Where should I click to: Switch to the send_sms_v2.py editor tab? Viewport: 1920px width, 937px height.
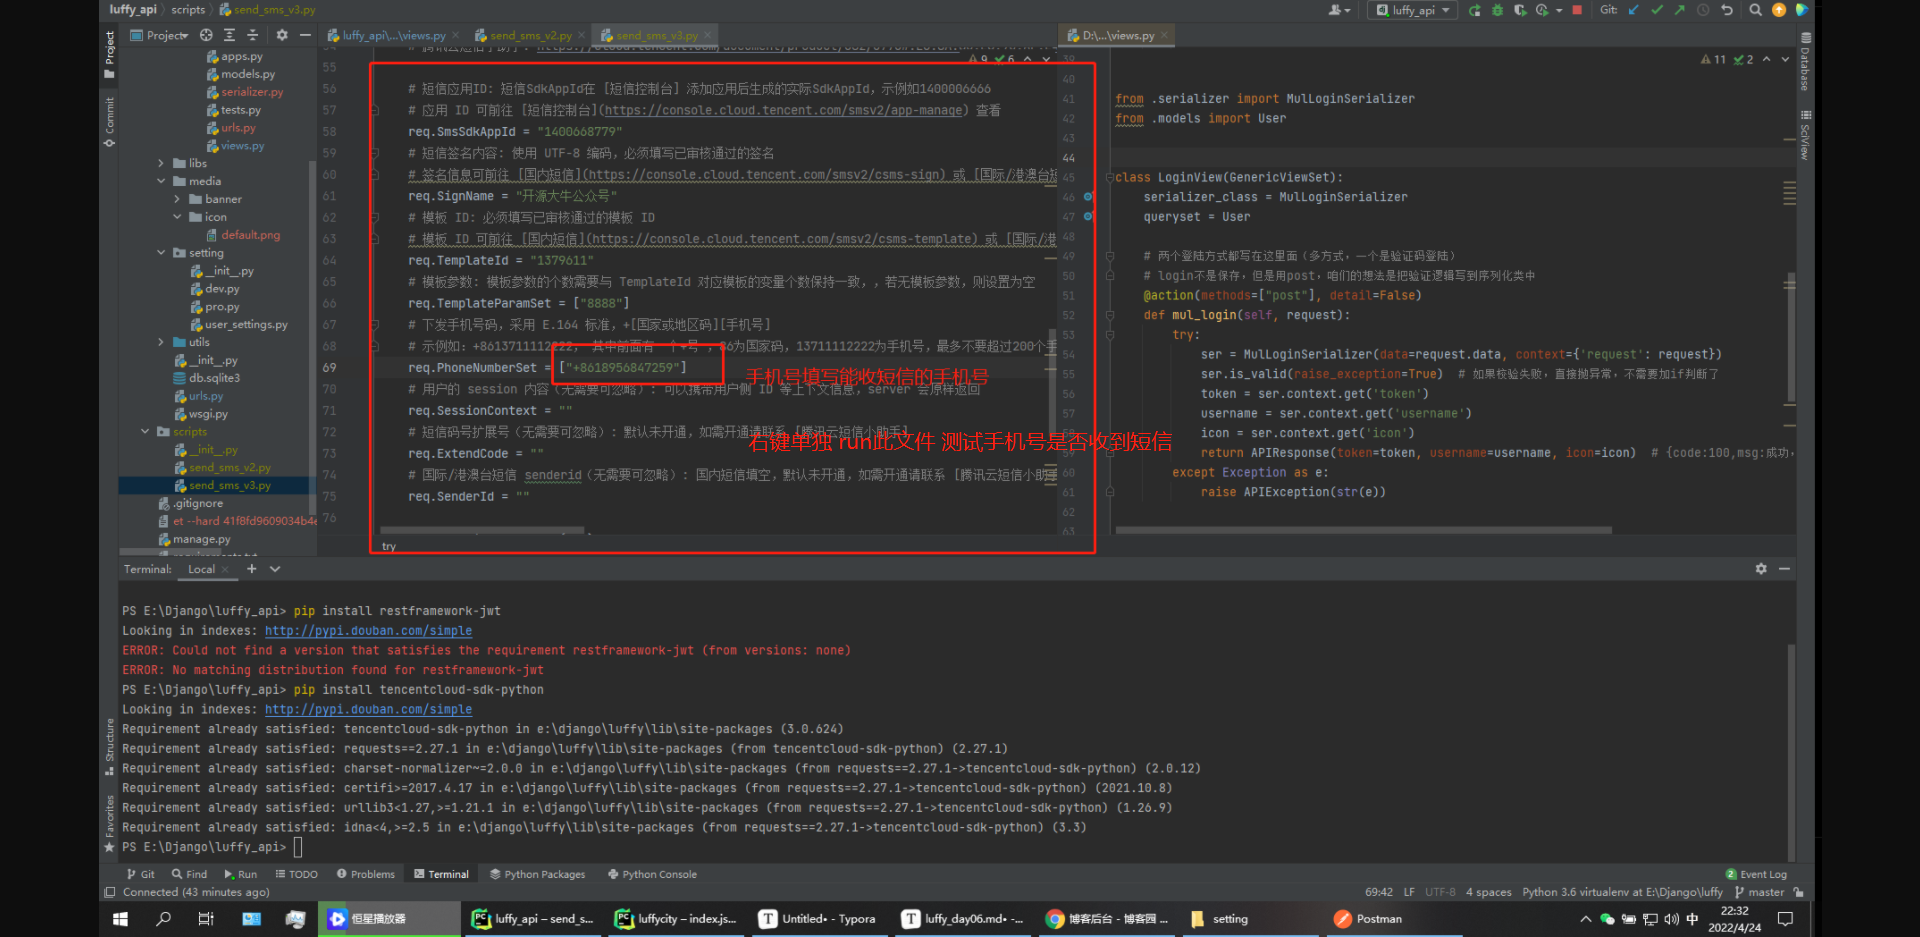[530, 35]
